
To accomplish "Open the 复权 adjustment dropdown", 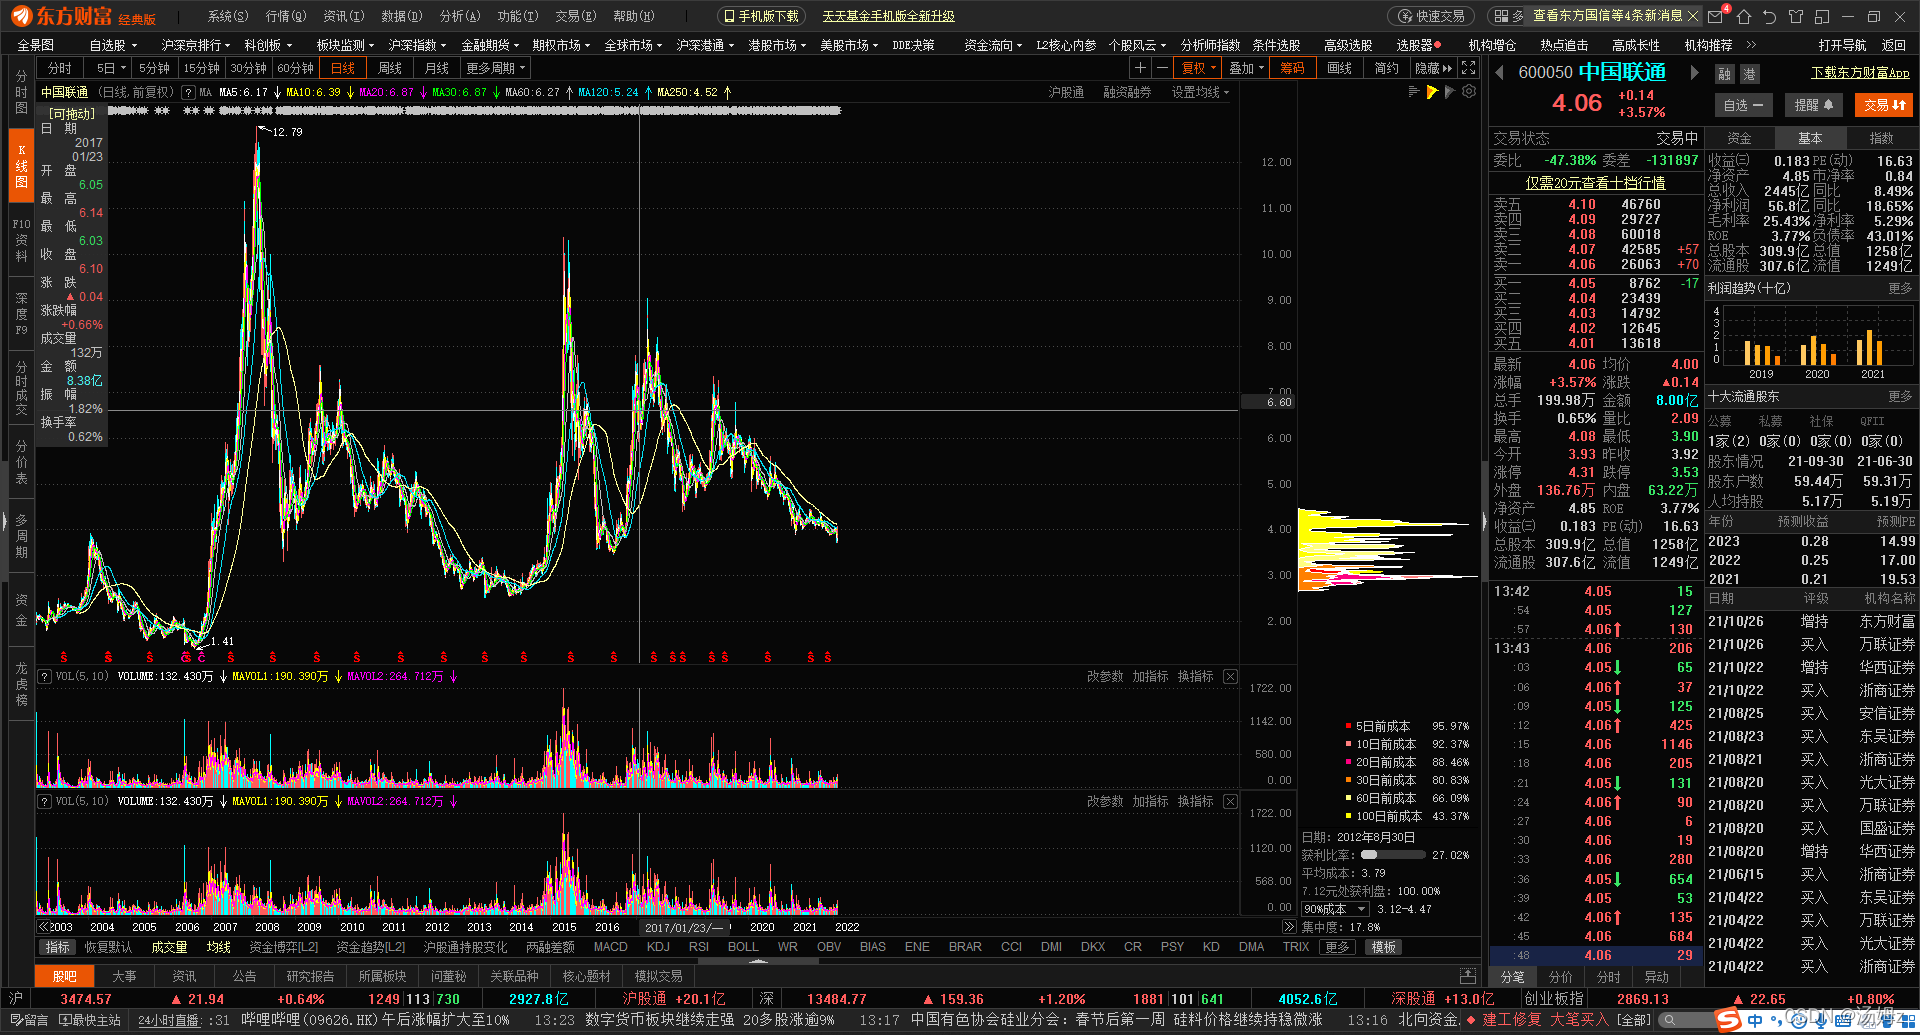I will (x=1198, y=68).
